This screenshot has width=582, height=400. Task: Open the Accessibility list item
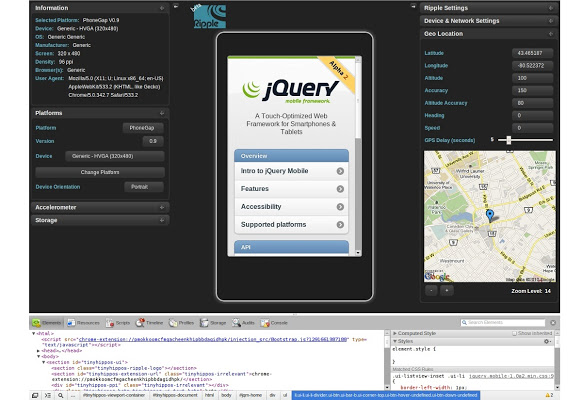tap(291, 207)
